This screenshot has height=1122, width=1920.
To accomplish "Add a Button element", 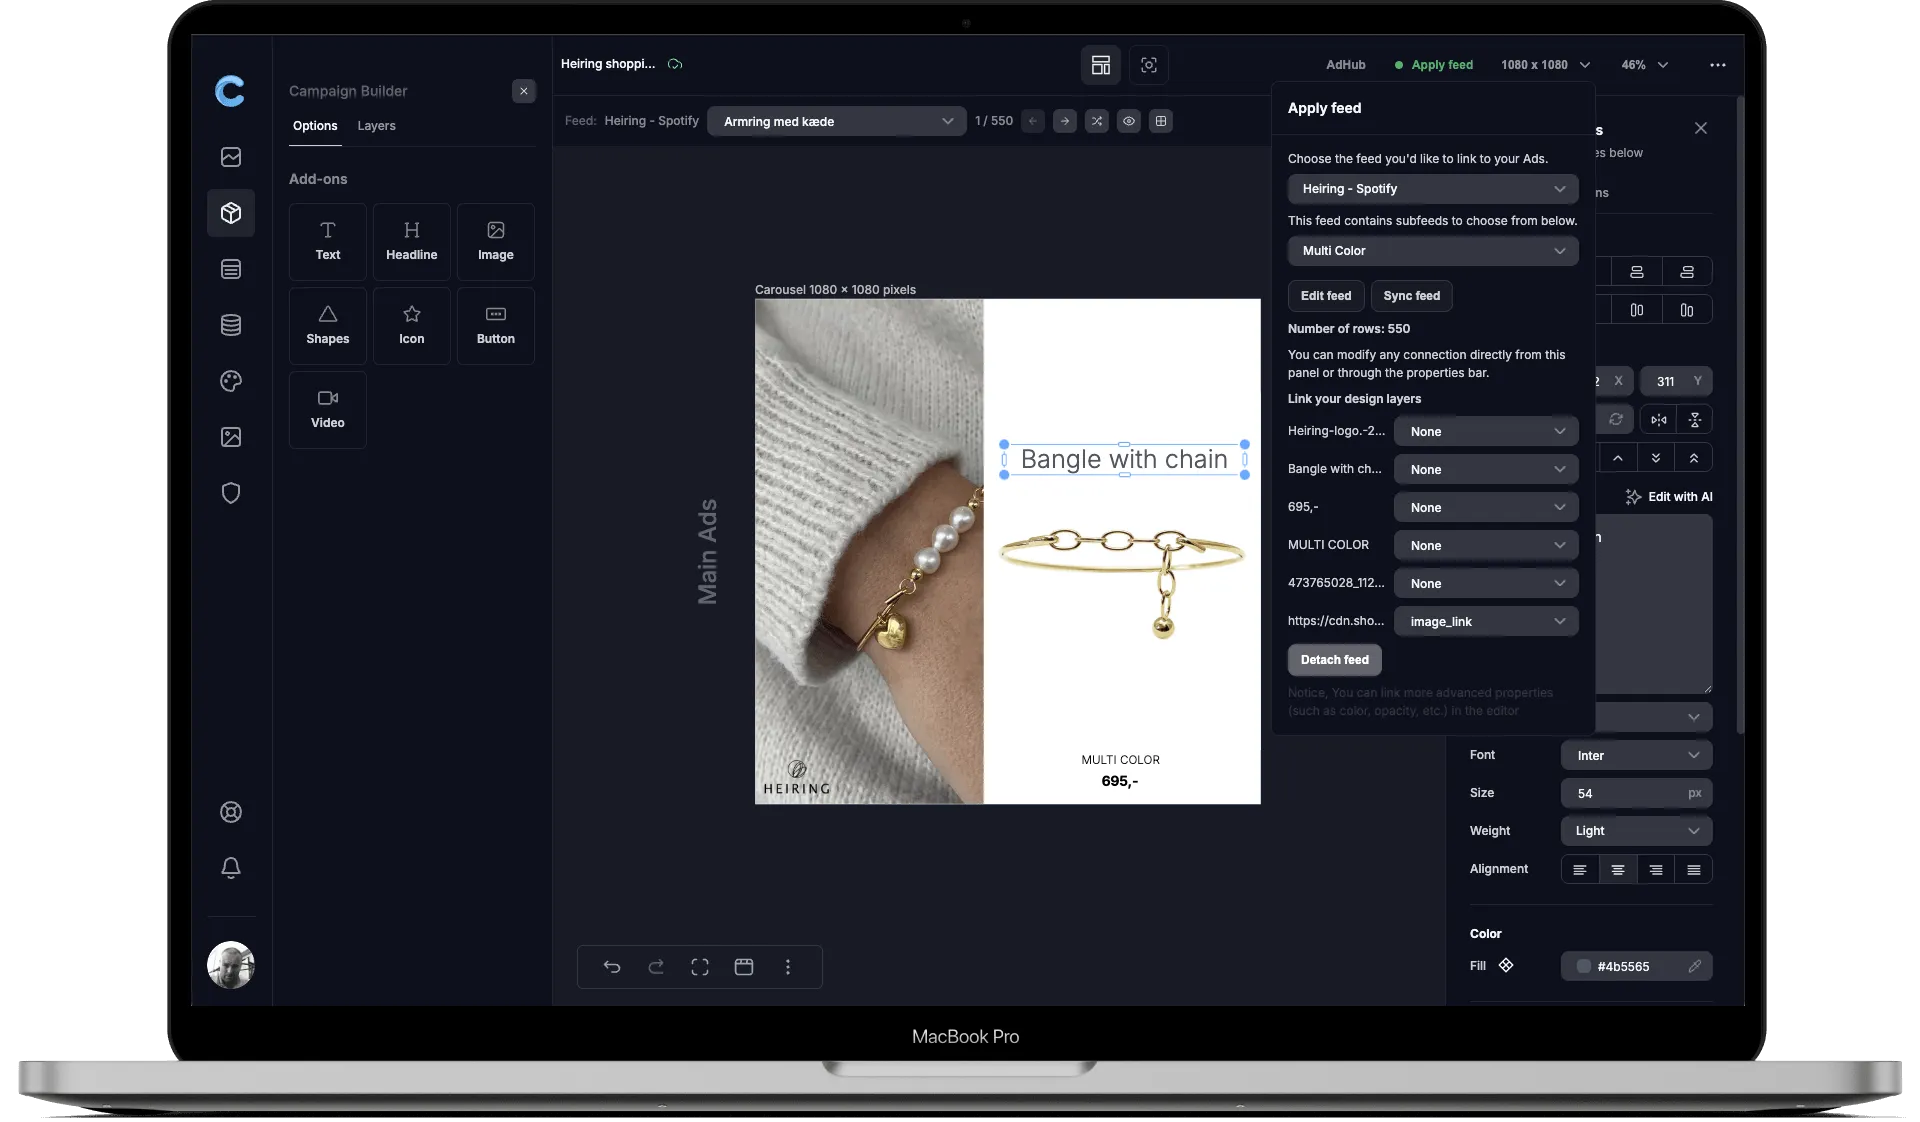I will click(x=495, y=325).
